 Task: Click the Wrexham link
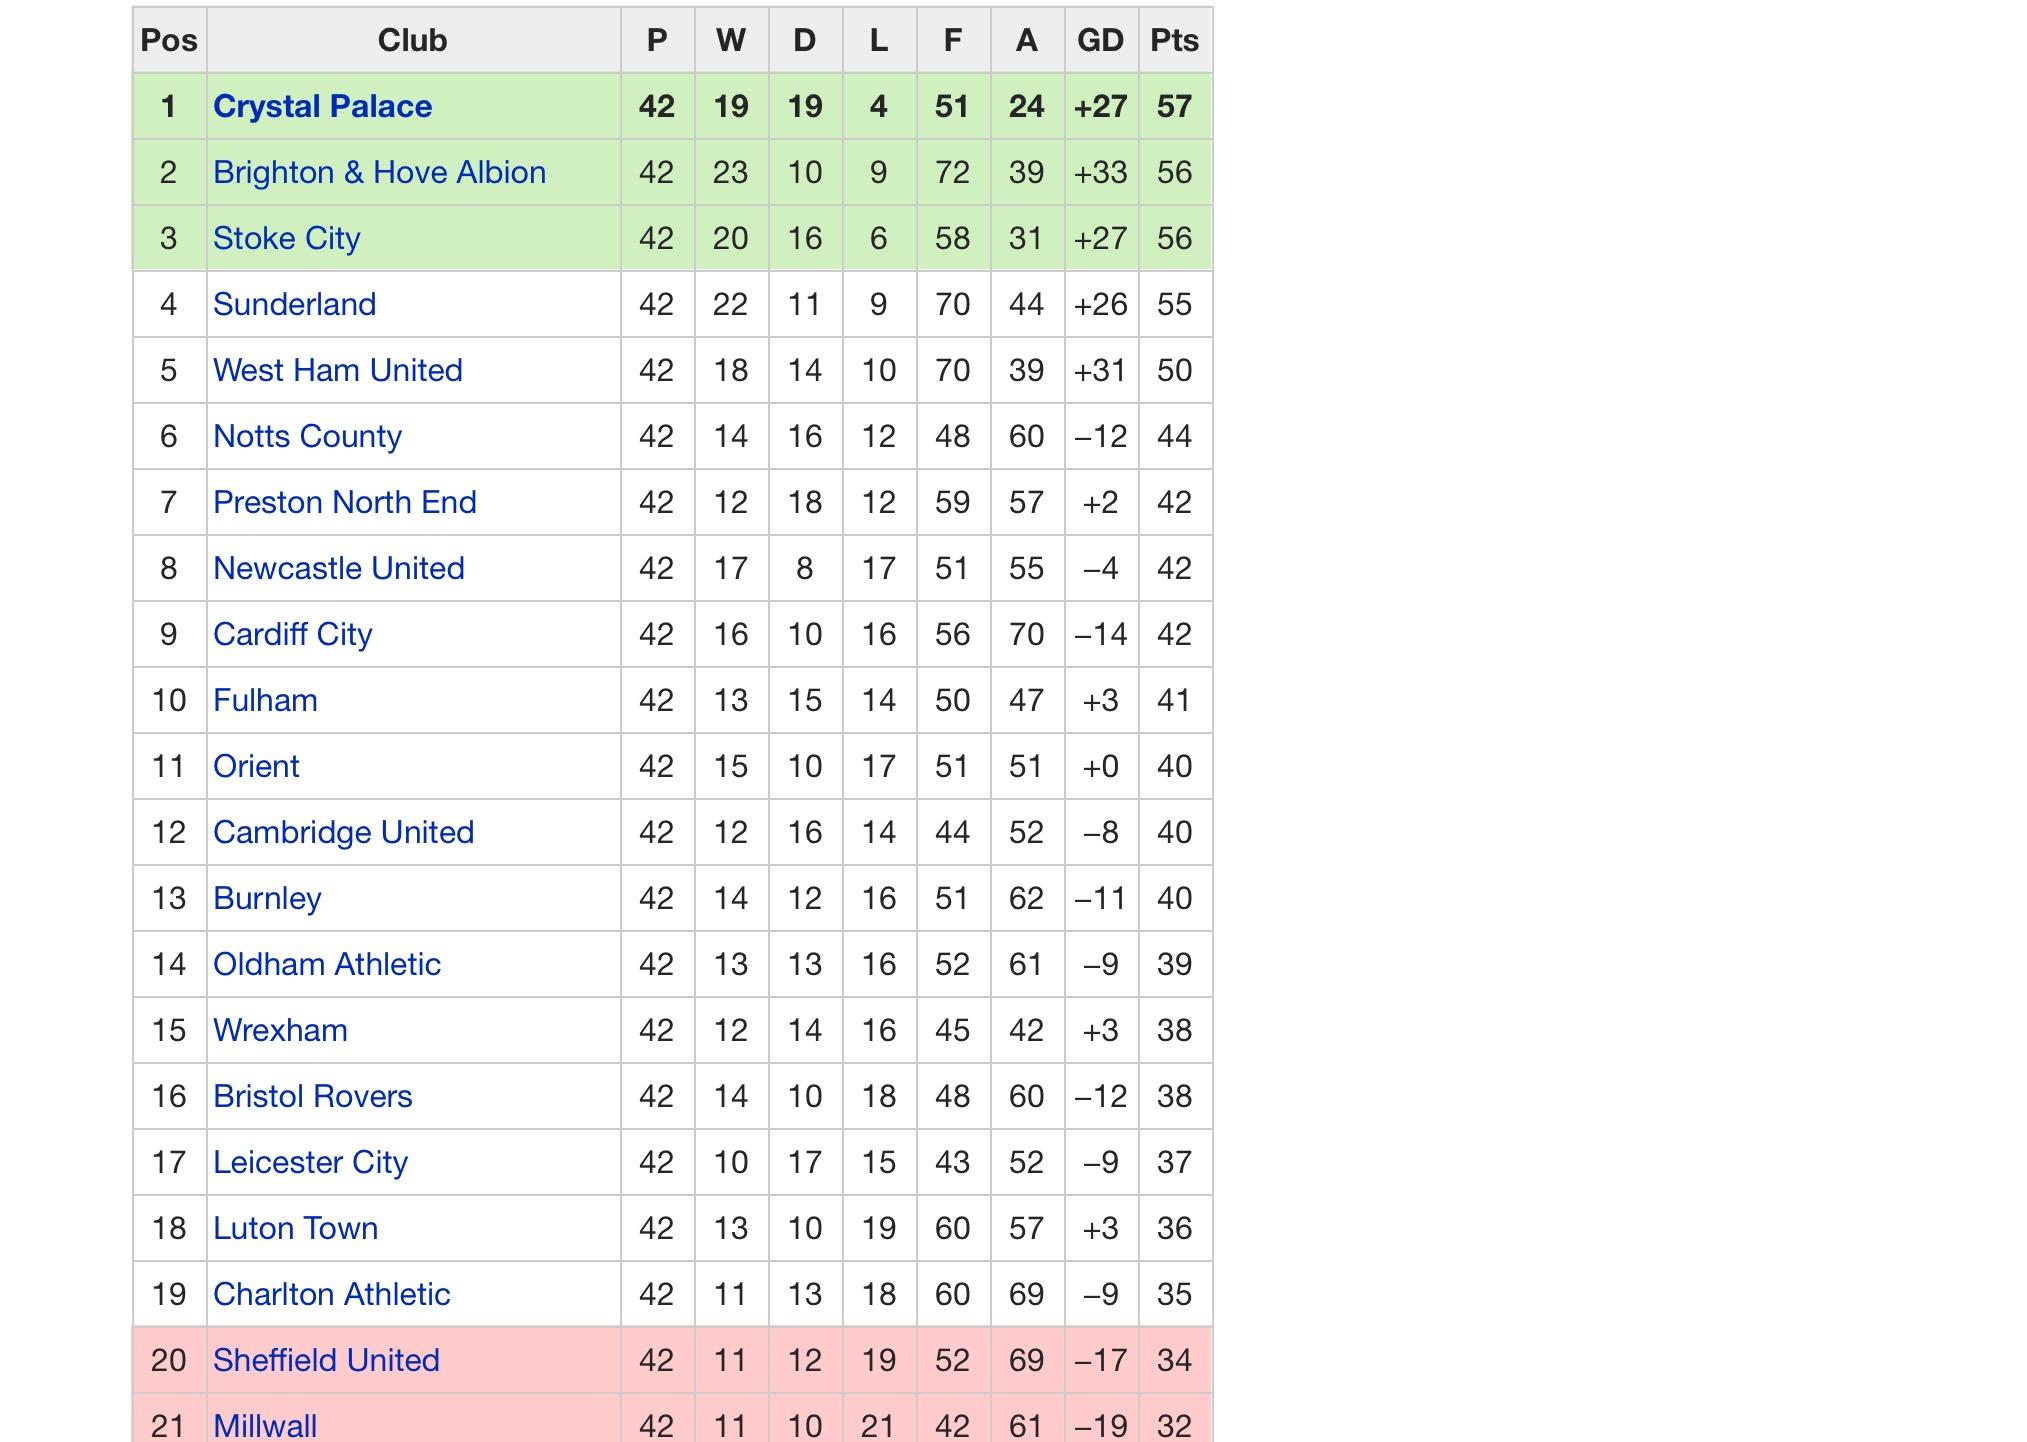[x=280, y=1030]
